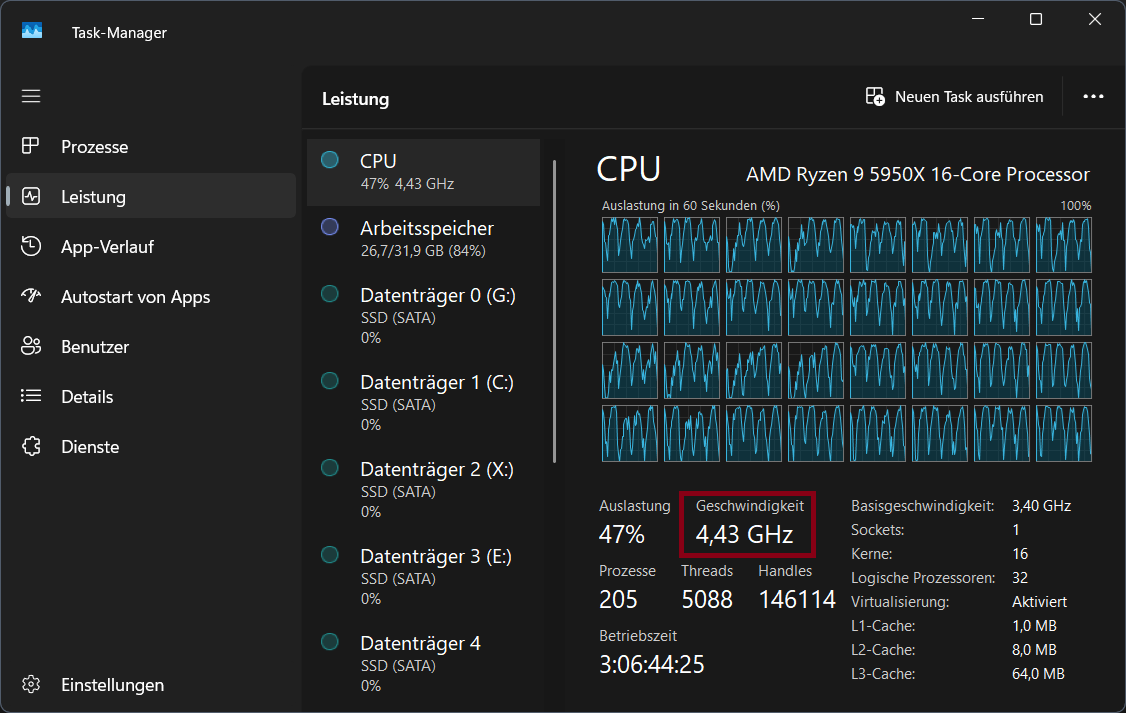Click the Prozesse icon in sidebar
Image resolution: width=1126 pixels, height=713 pixels.
pyautogui.click(x=31, y=147)
